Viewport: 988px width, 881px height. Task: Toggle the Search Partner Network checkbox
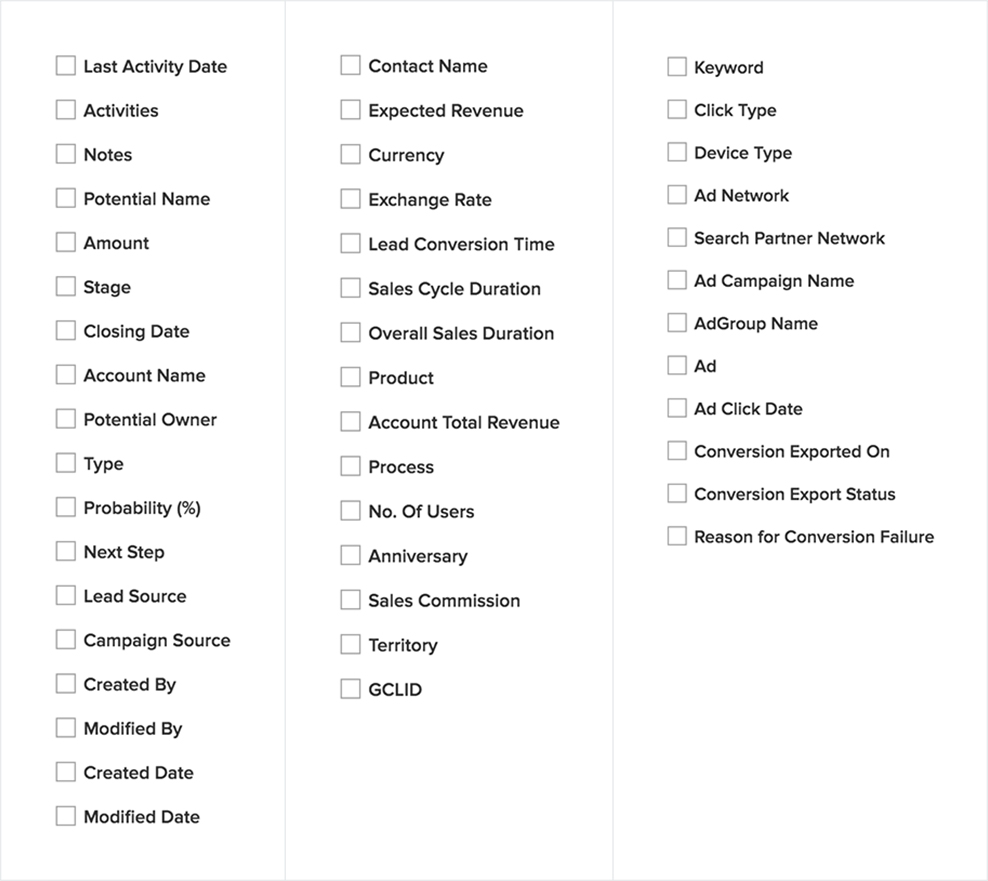[677, 238]
